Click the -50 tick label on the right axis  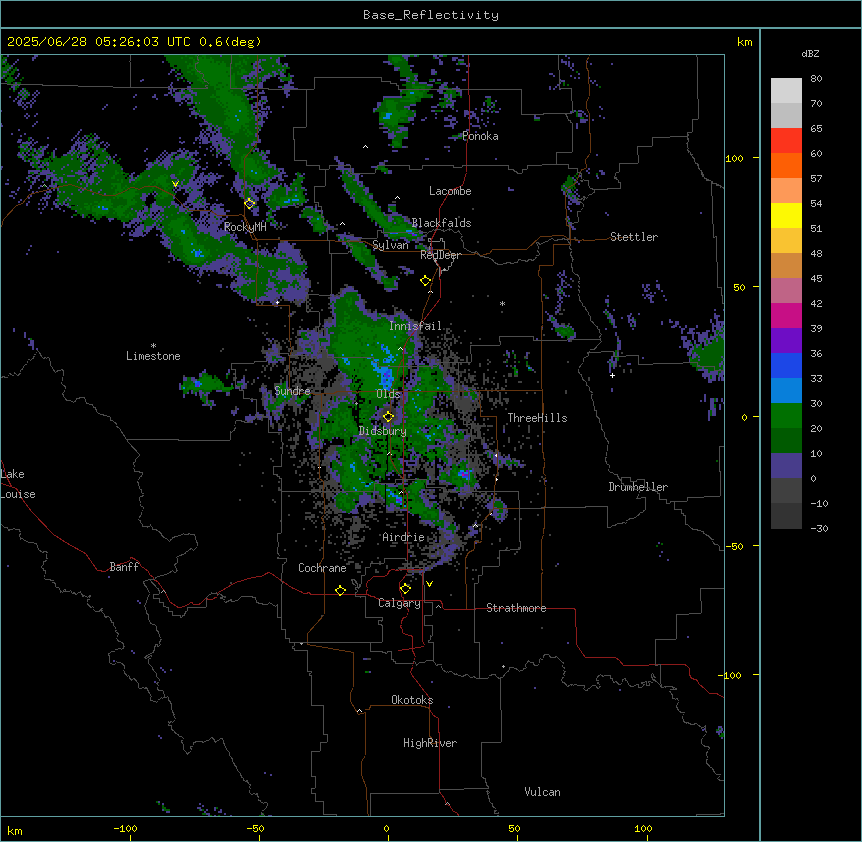tap(734, 546)
